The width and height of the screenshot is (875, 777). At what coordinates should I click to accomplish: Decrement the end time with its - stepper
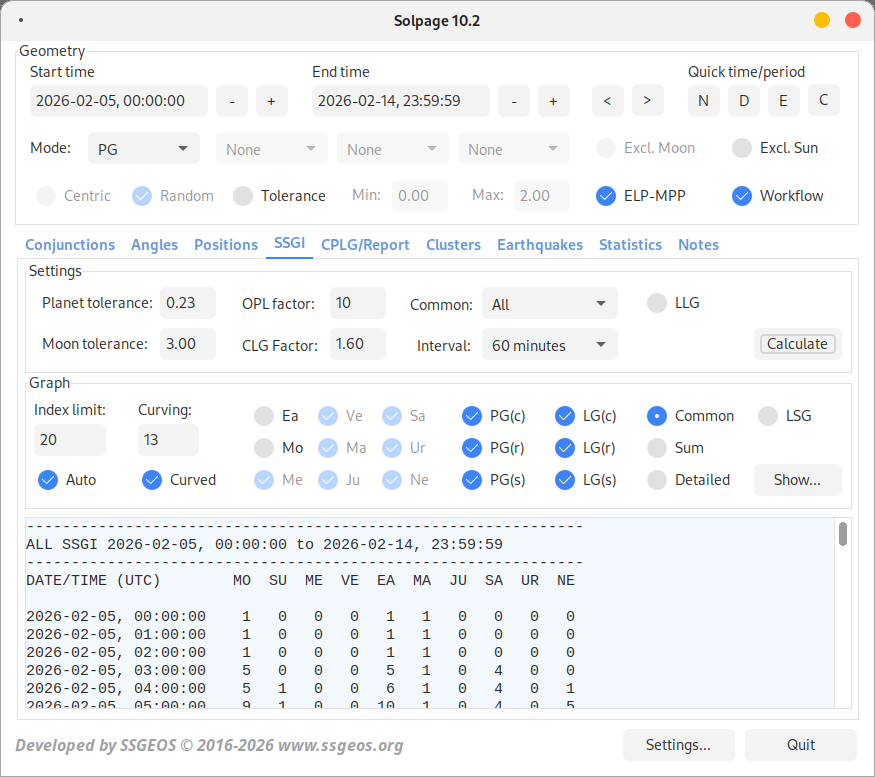[x=514, y=100]
